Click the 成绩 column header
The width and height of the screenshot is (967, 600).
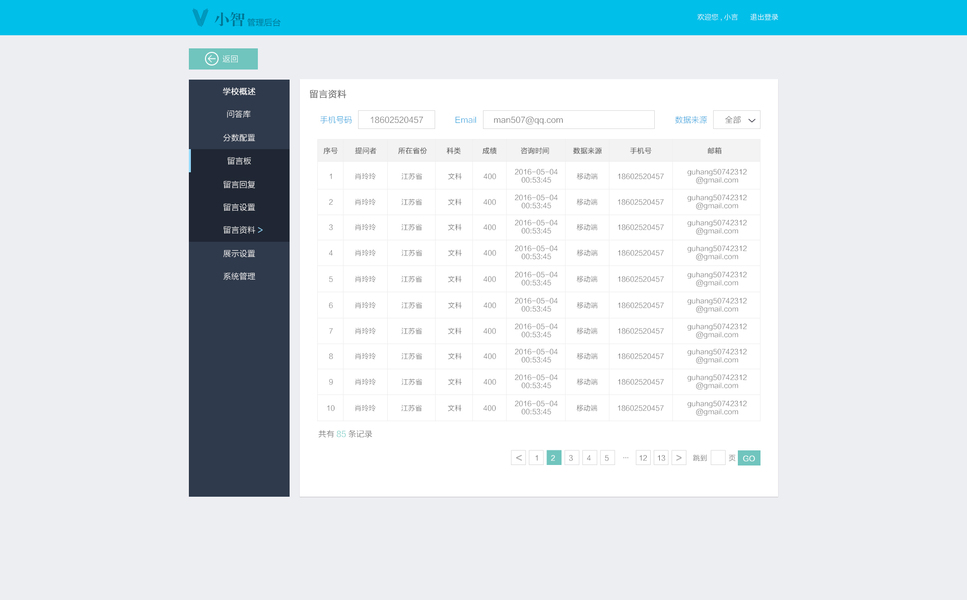pyautogui.click(x=490, y=150)
